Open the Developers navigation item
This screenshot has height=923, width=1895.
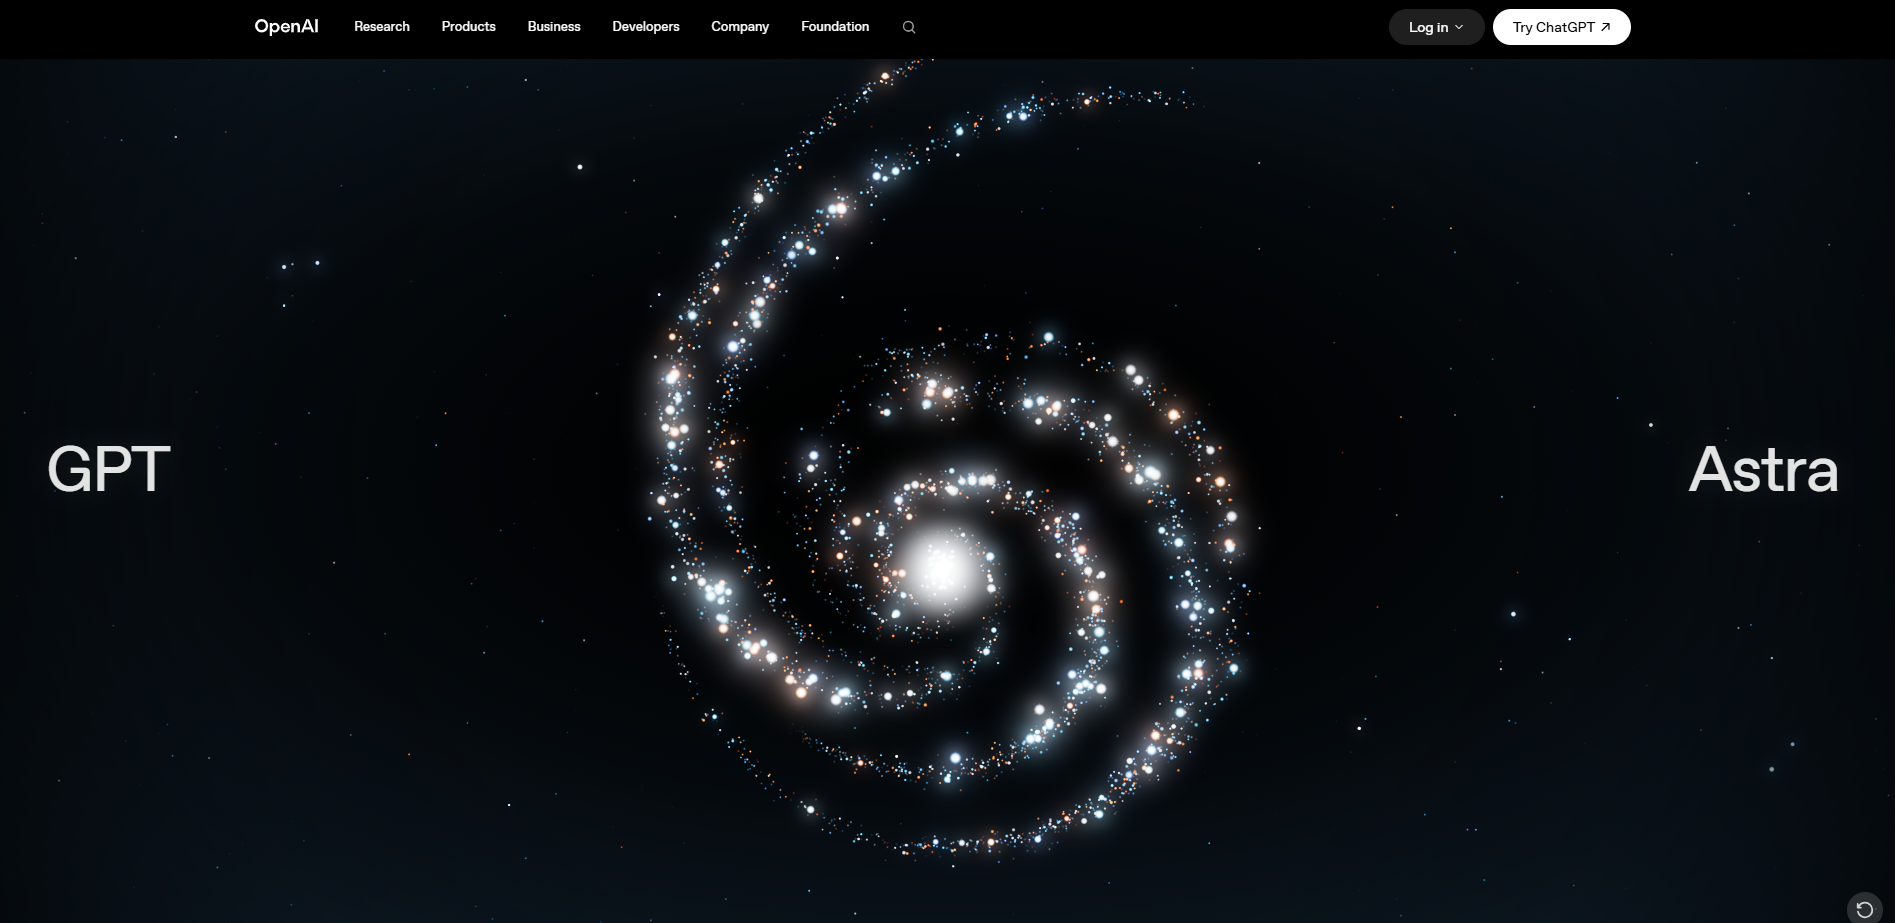click(646, 27)
